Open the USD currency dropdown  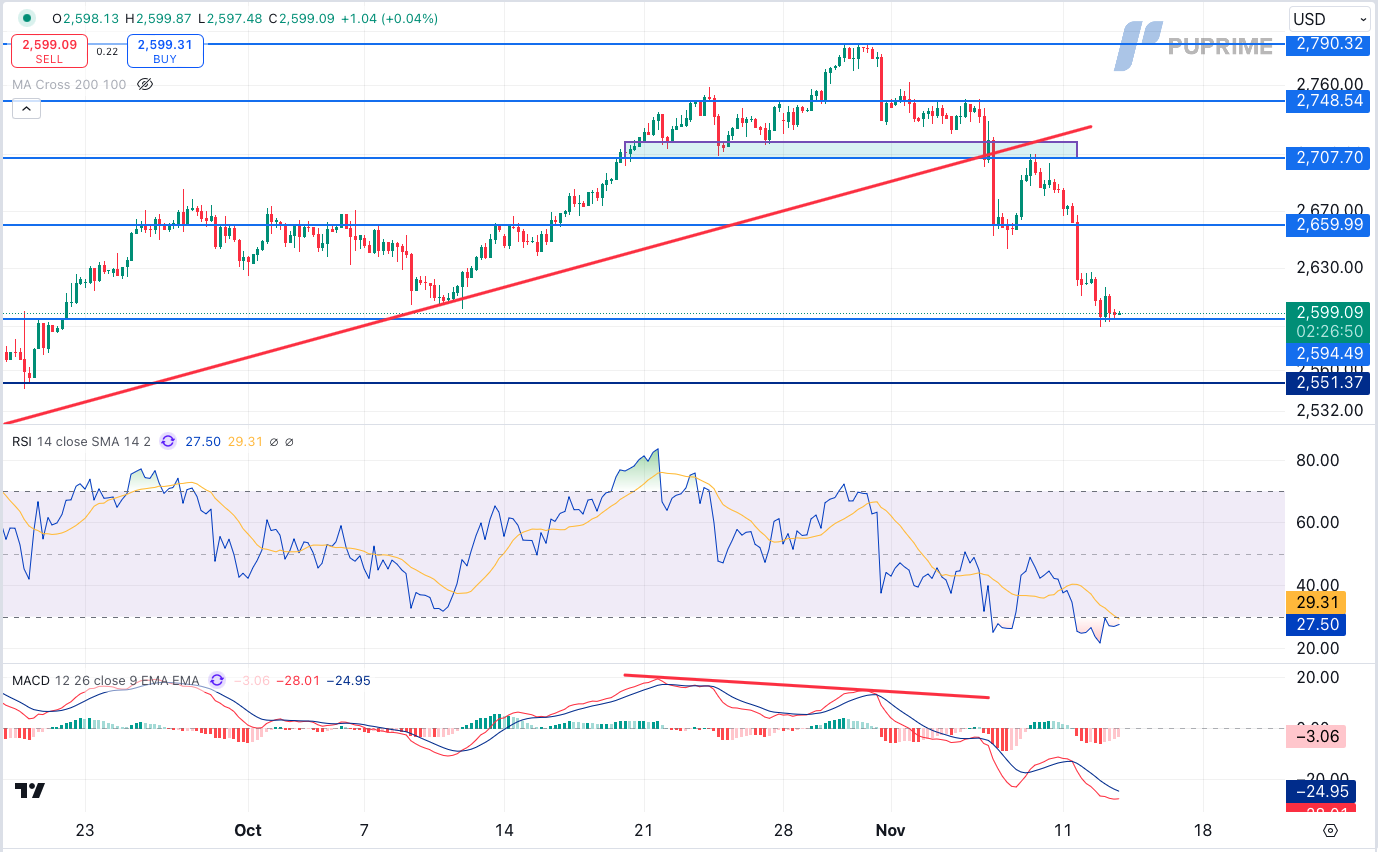pyautogui.click(x=1329, y=19)
